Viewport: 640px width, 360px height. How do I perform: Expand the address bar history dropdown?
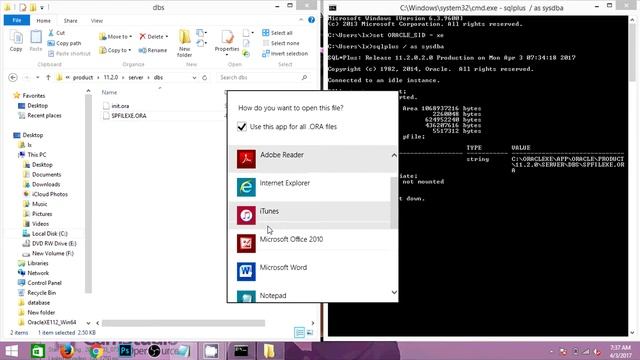tap(194, 77)
